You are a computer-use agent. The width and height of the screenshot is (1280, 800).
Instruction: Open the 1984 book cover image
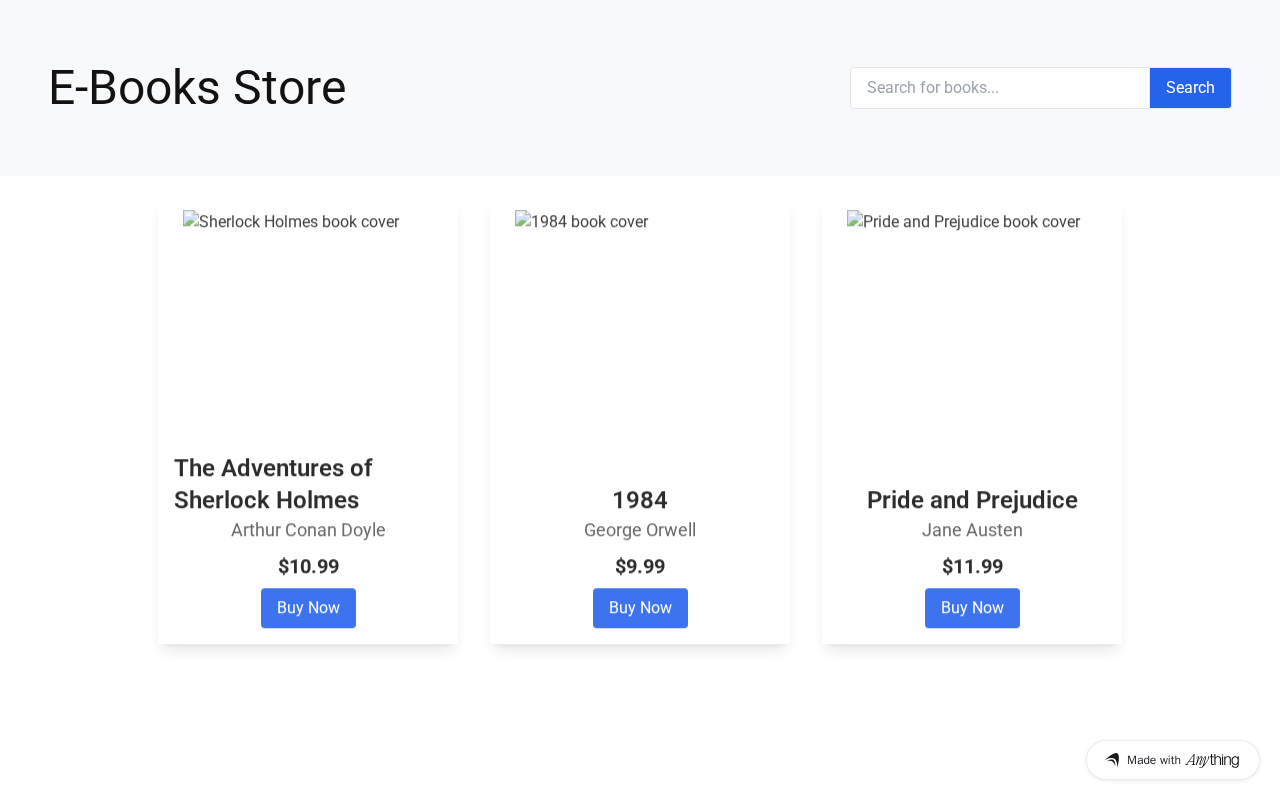pyautogui.click(x=582, y=222)
